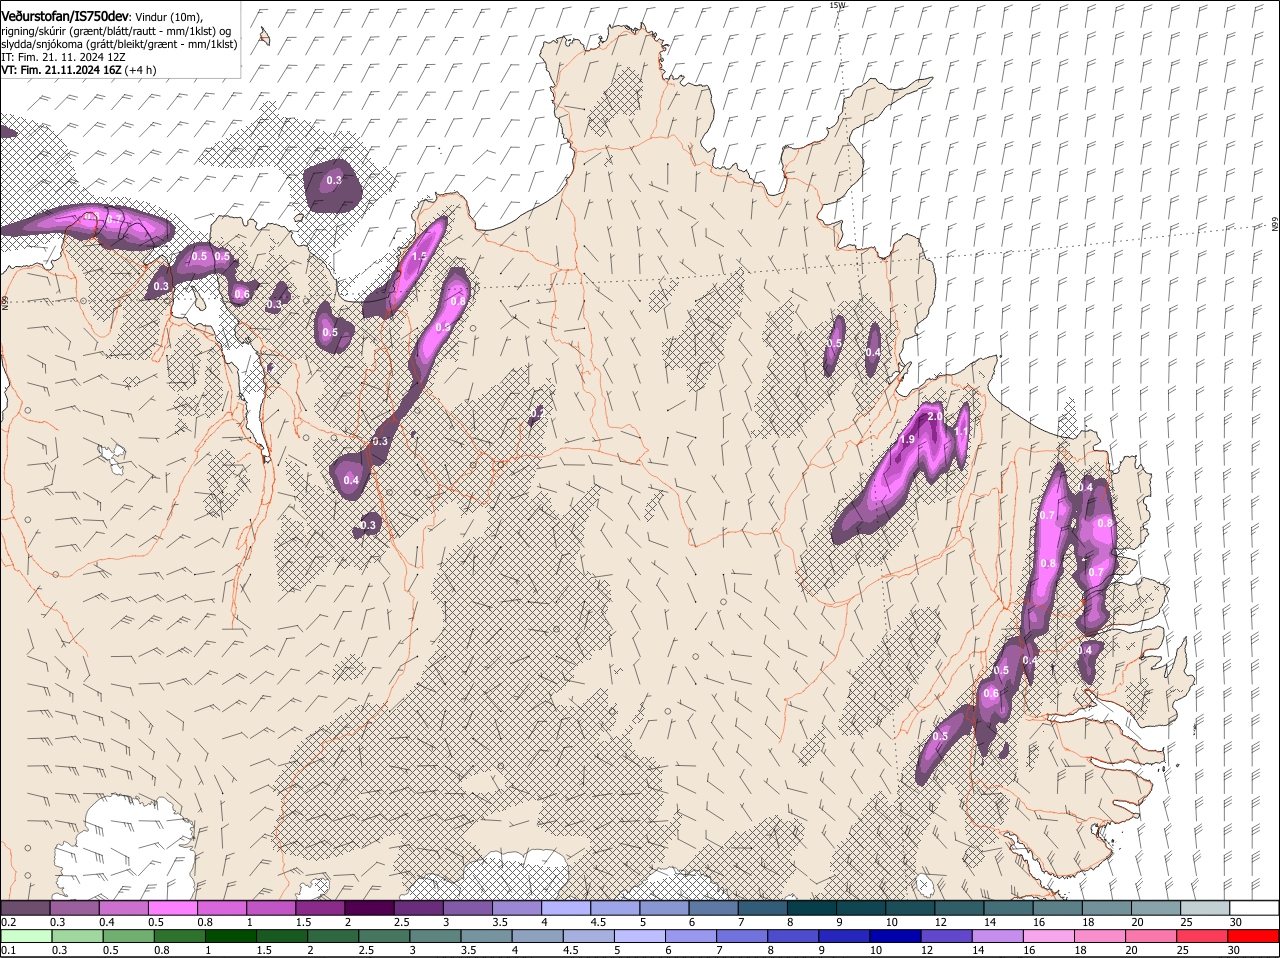Click the 20 swatch in lower legend row
This screenshot has width=1280, height=958.
pyautogui.click(x=1151, y=936)
